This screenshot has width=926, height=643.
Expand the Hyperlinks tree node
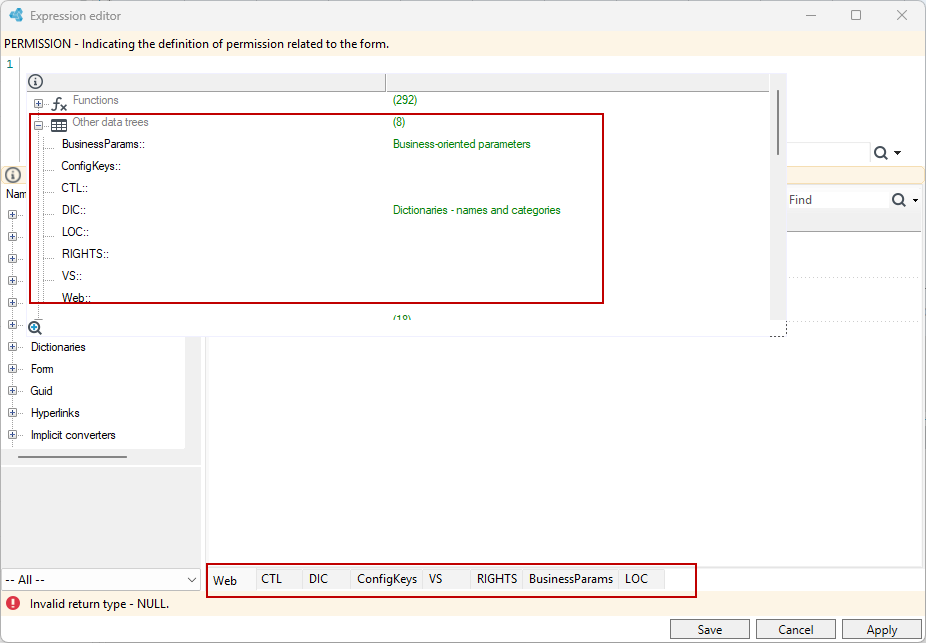pyautogui.click(x=12, y=413)
